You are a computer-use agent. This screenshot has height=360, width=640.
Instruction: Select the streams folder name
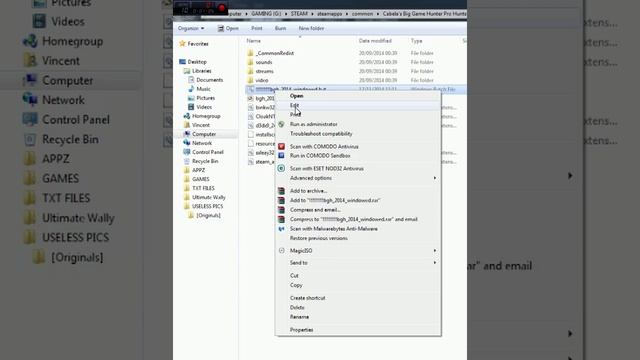click(x=264, y=71)
